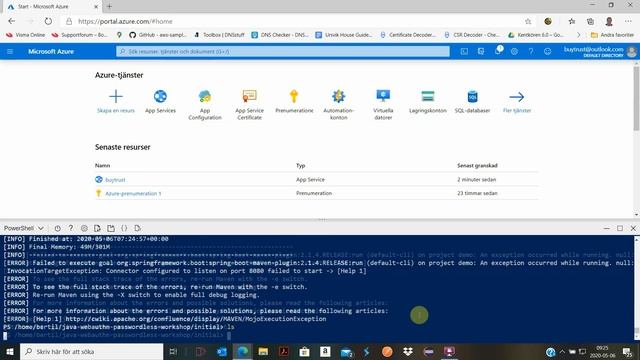The image size is (640, 360).
Task: Open Edge from the taskbar
Action: click(242, 351)
